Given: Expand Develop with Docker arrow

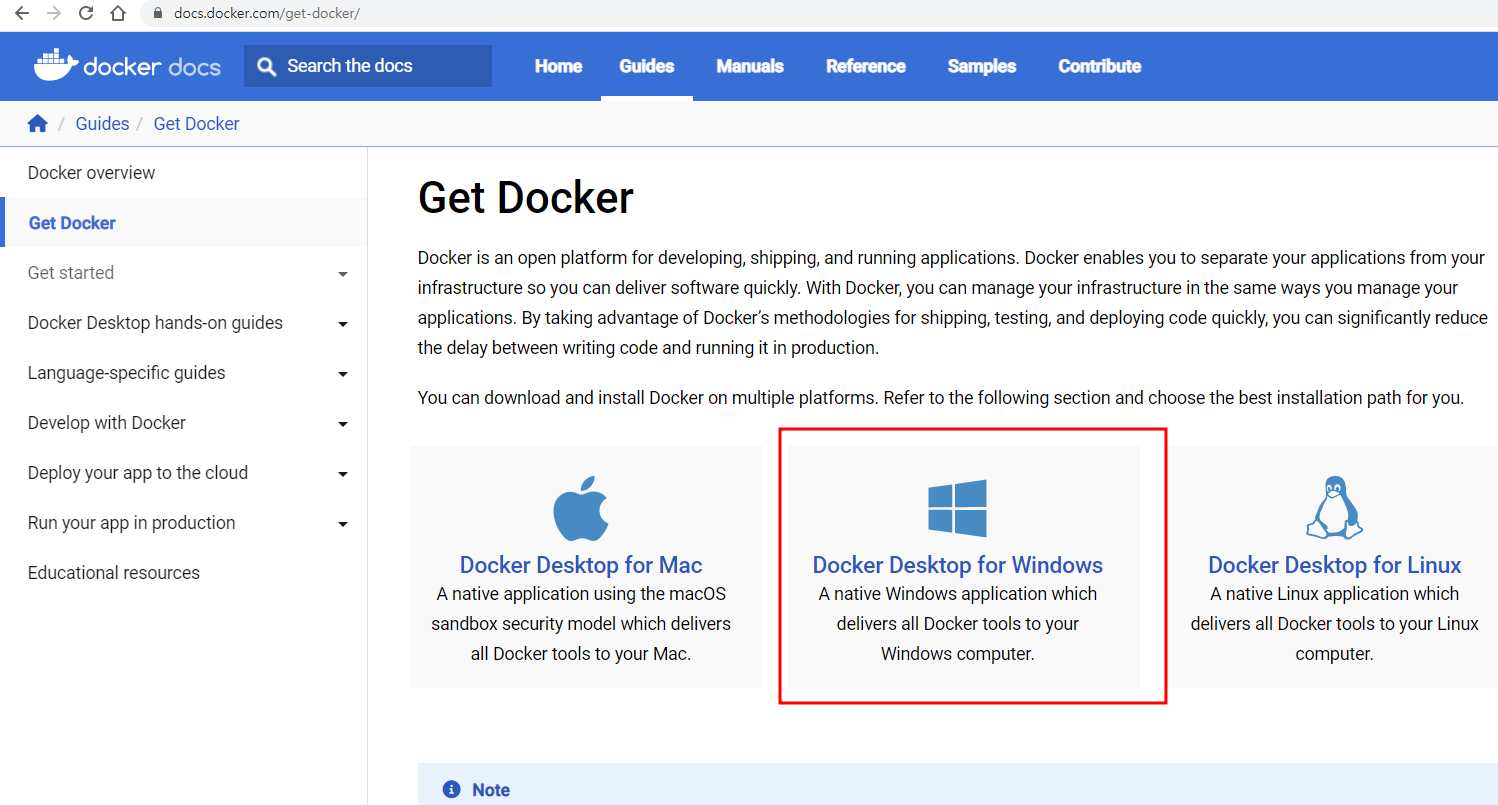Looking at the screenshot, I should [x=343, y=424].
